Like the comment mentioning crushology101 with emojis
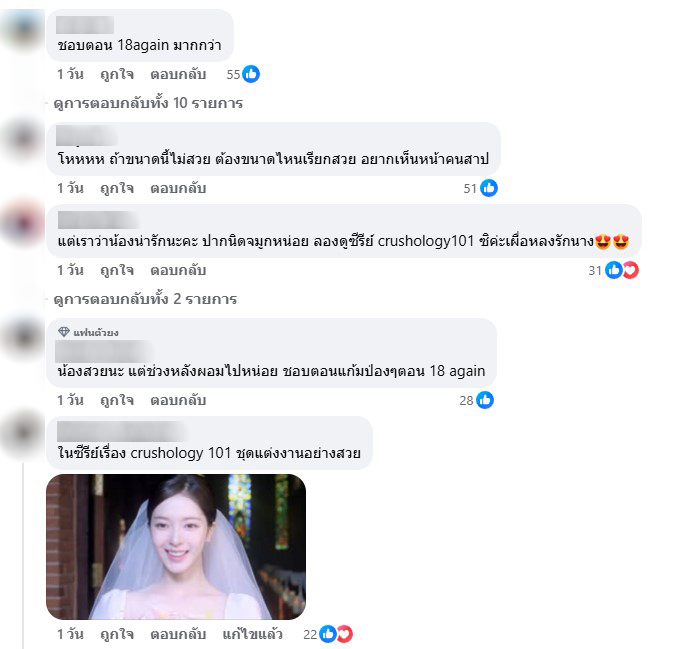 [117, 270]
